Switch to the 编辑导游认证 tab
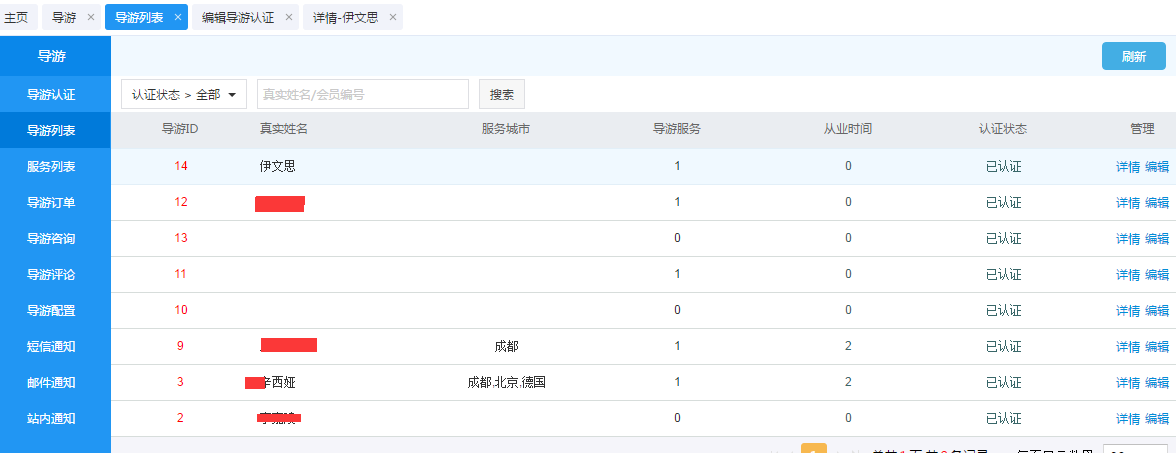This screenshot has width=1176, height=453. pos(237,18)
